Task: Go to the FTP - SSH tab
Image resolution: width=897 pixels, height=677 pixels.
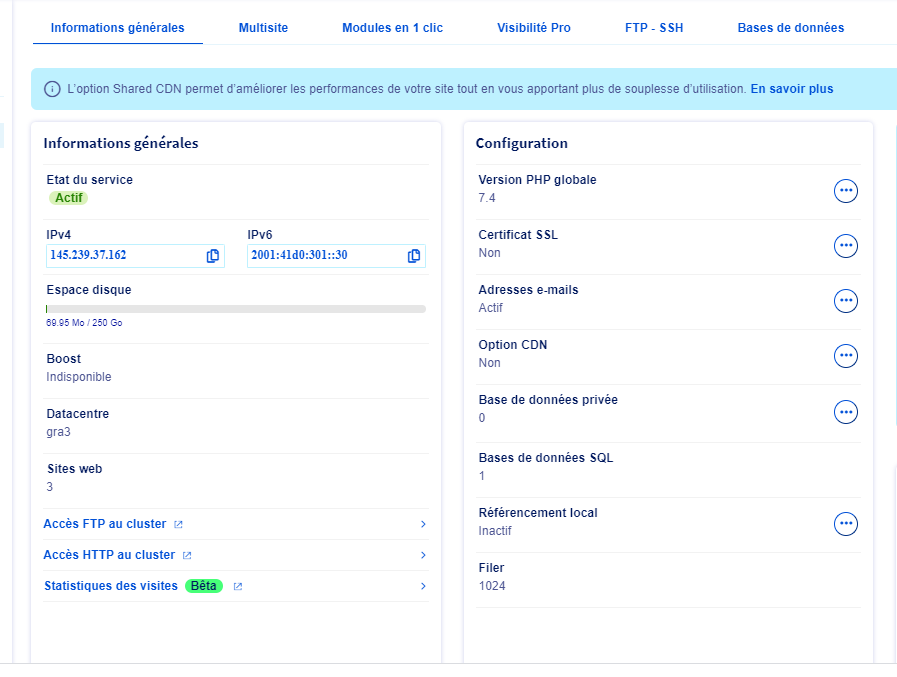Action: (654, 28)
